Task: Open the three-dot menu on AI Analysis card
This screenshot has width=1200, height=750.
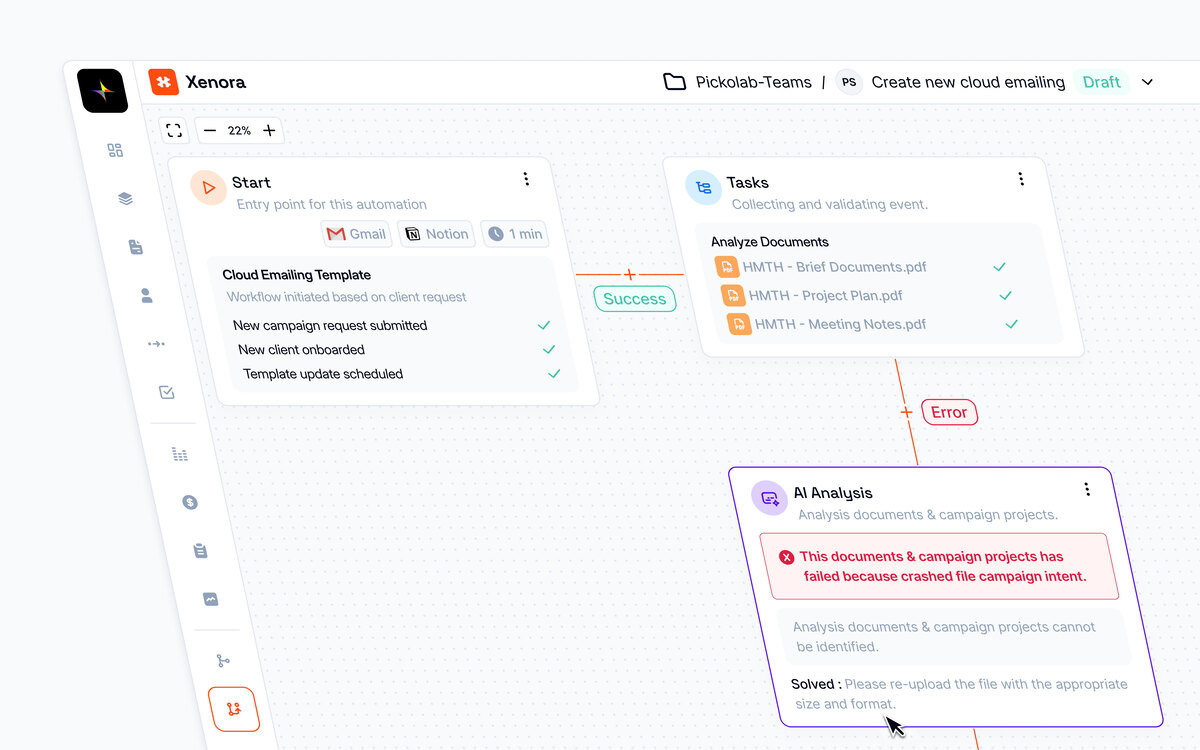Action: click(x=1087, y=489)
